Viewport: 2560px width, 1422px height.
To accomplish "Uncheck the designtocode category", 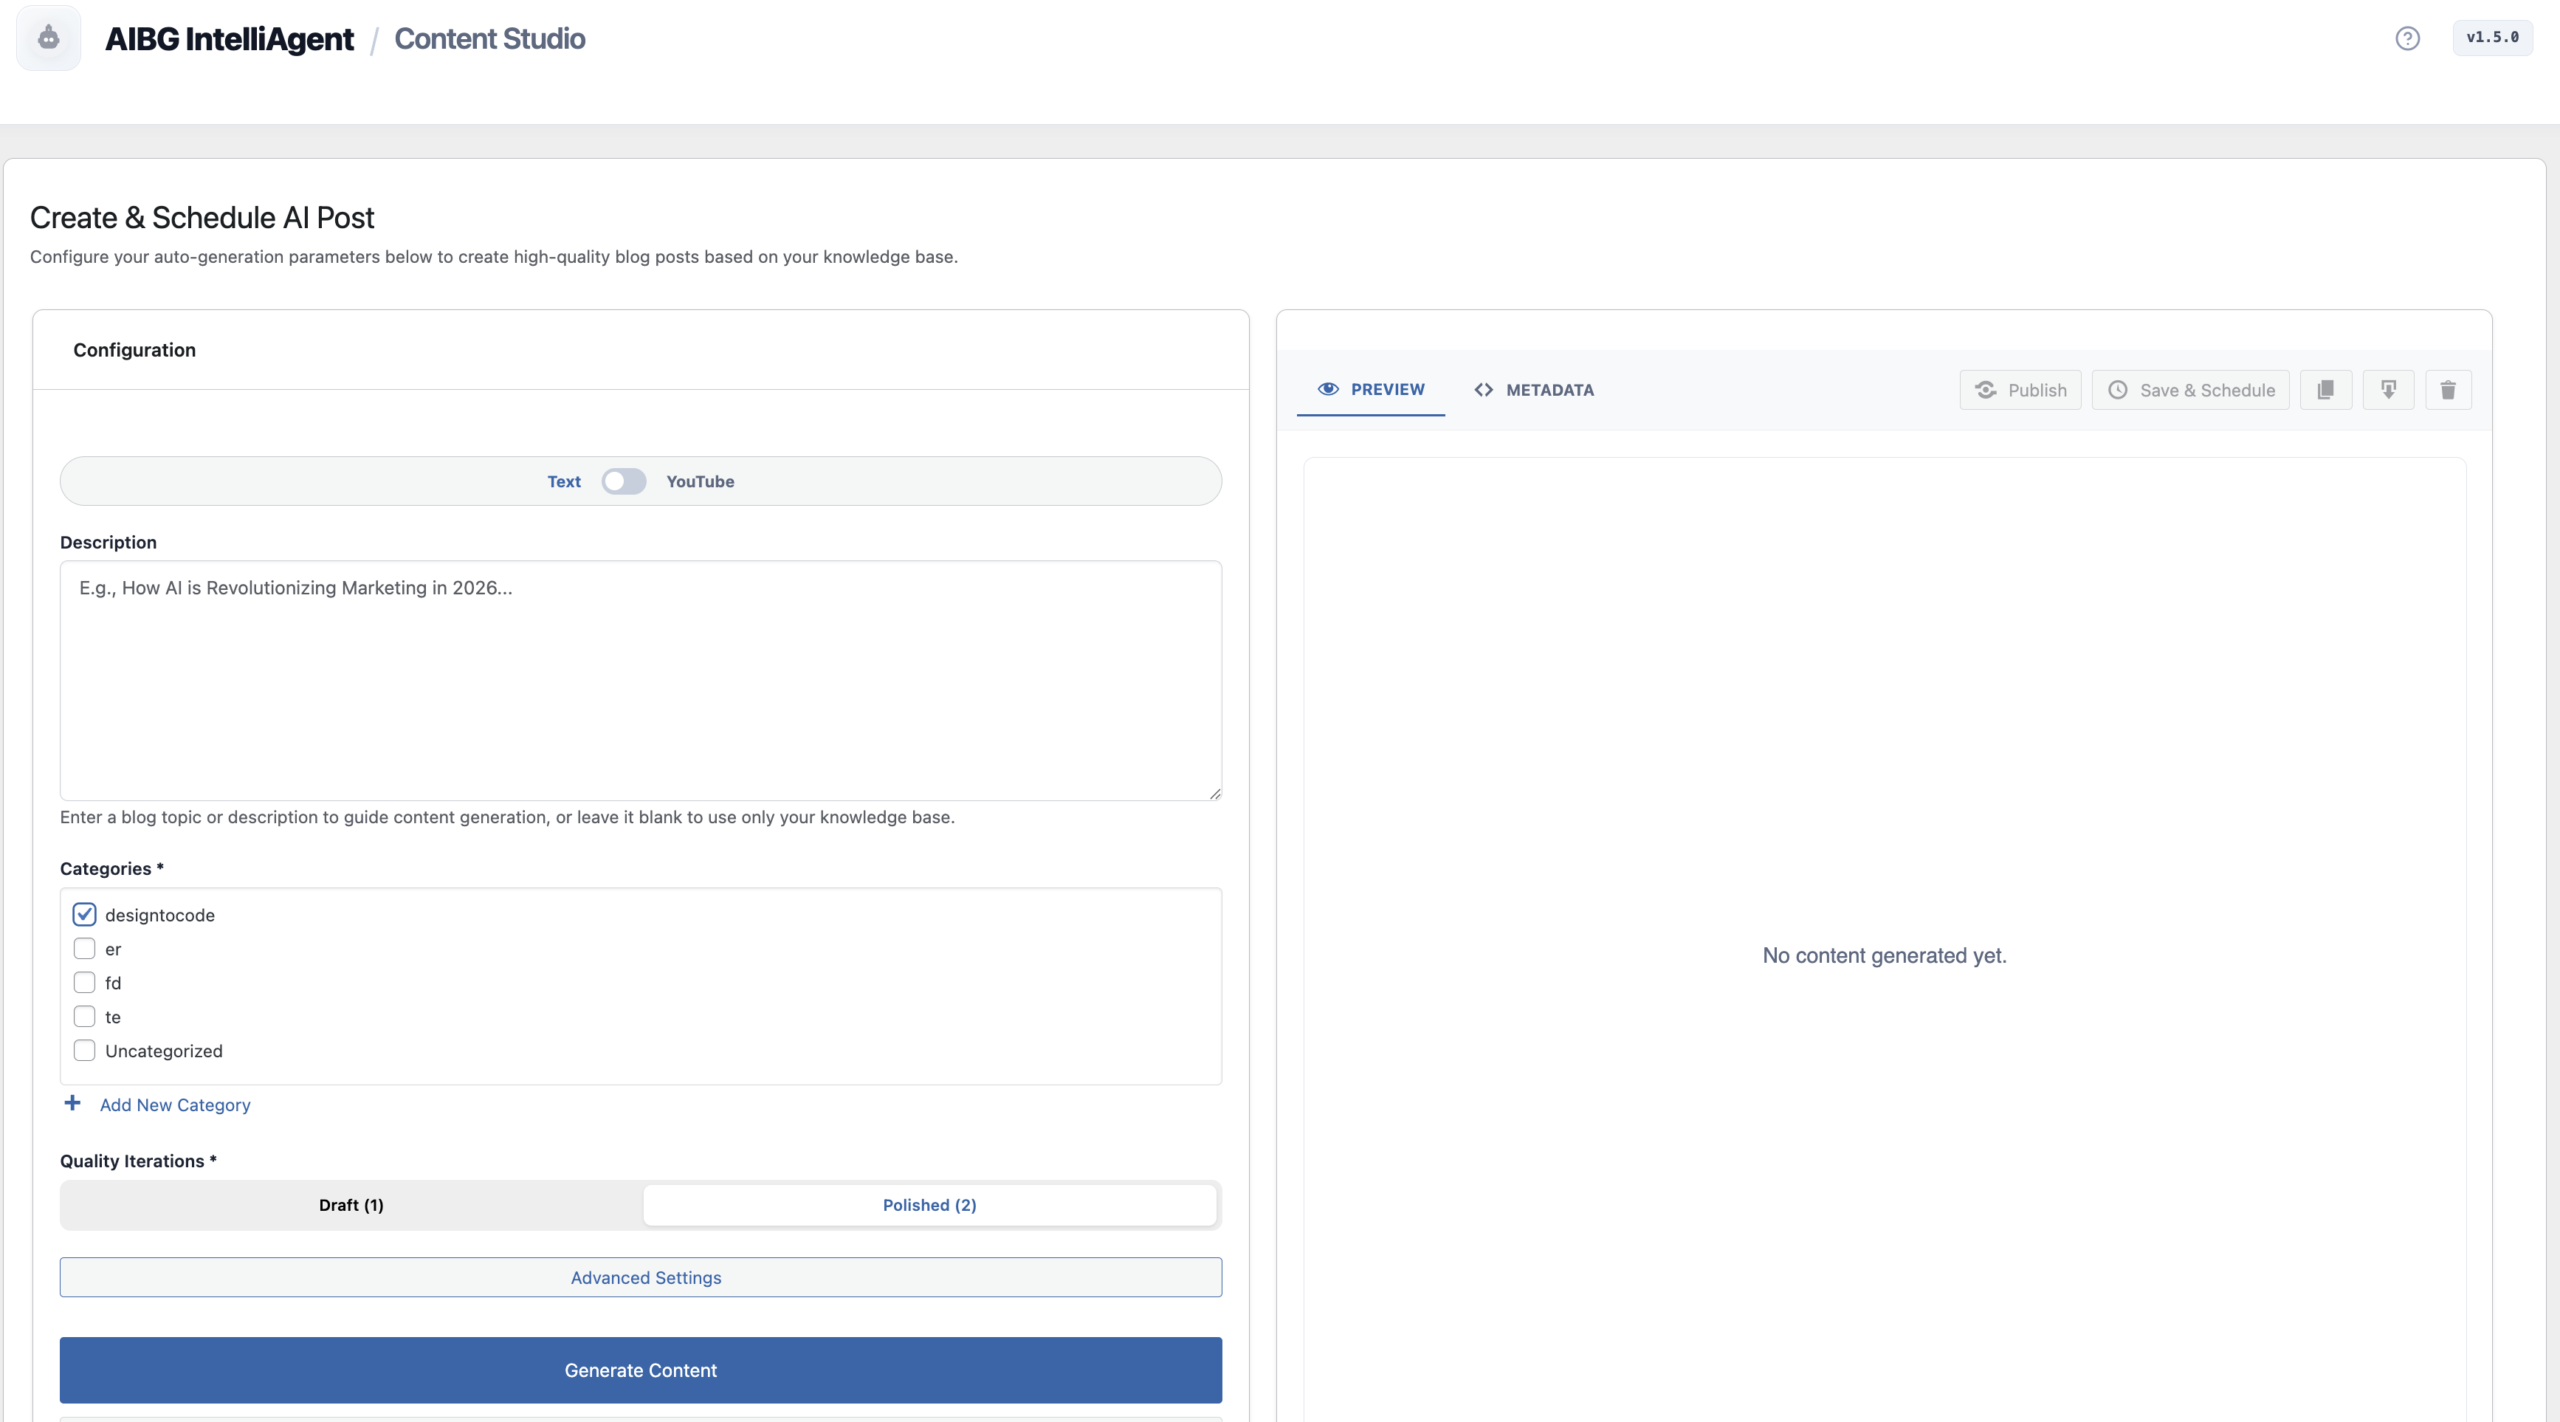I will pyautogui.click(x=84, y=913).
